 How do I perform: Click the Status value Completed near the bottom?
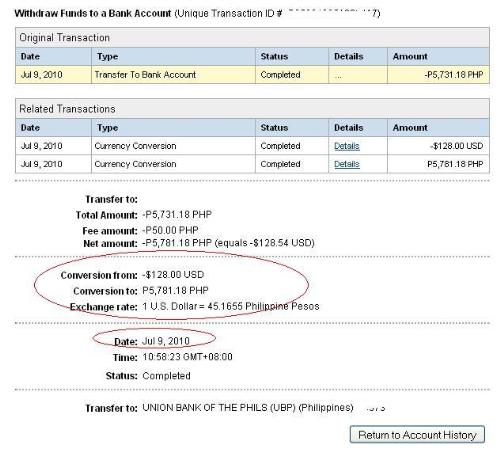tap(166, 376)
